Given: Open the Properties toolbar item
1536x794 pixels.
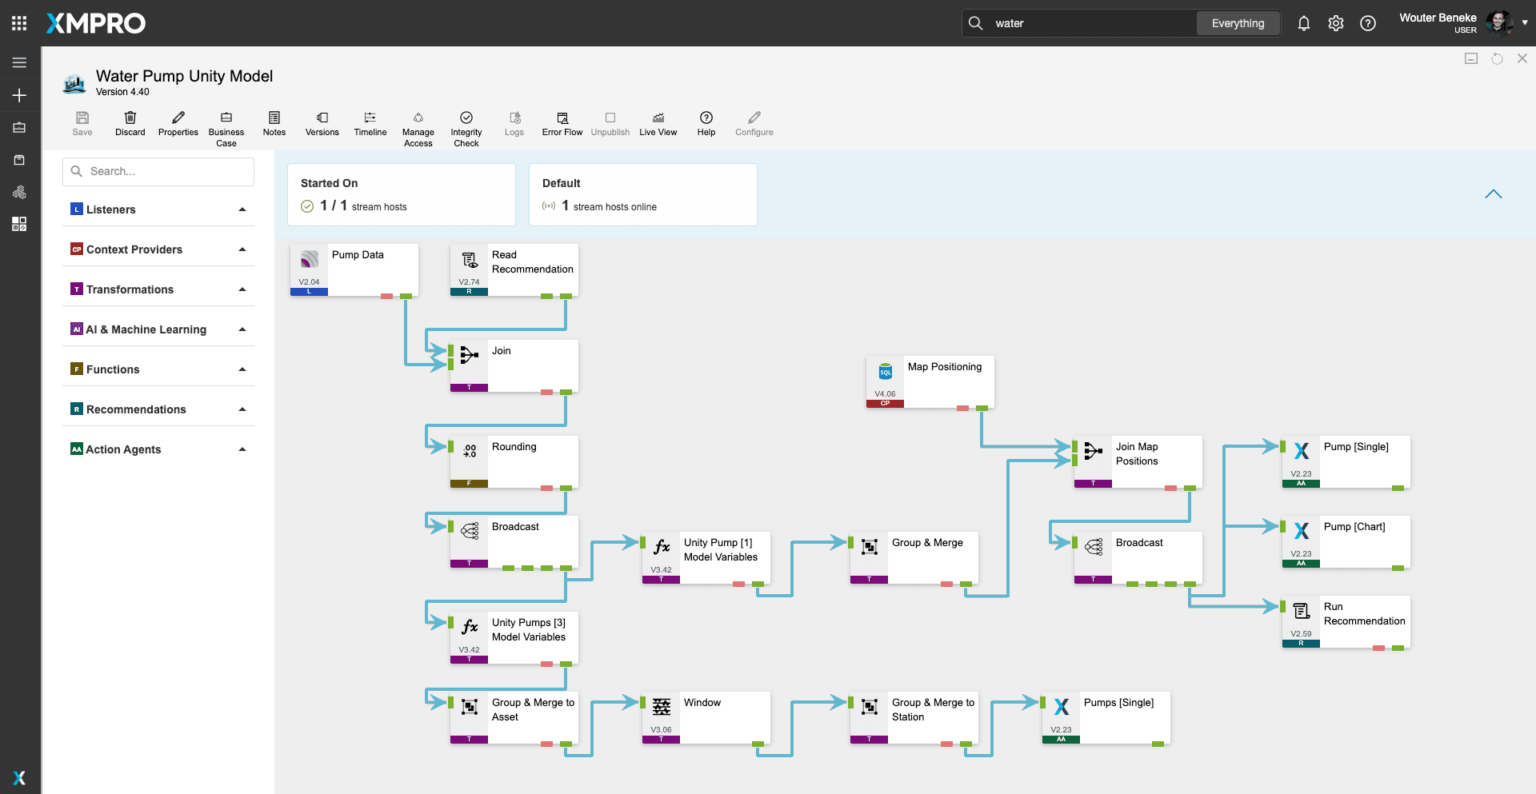Looking at the screenshot, I should click(178, 119).
